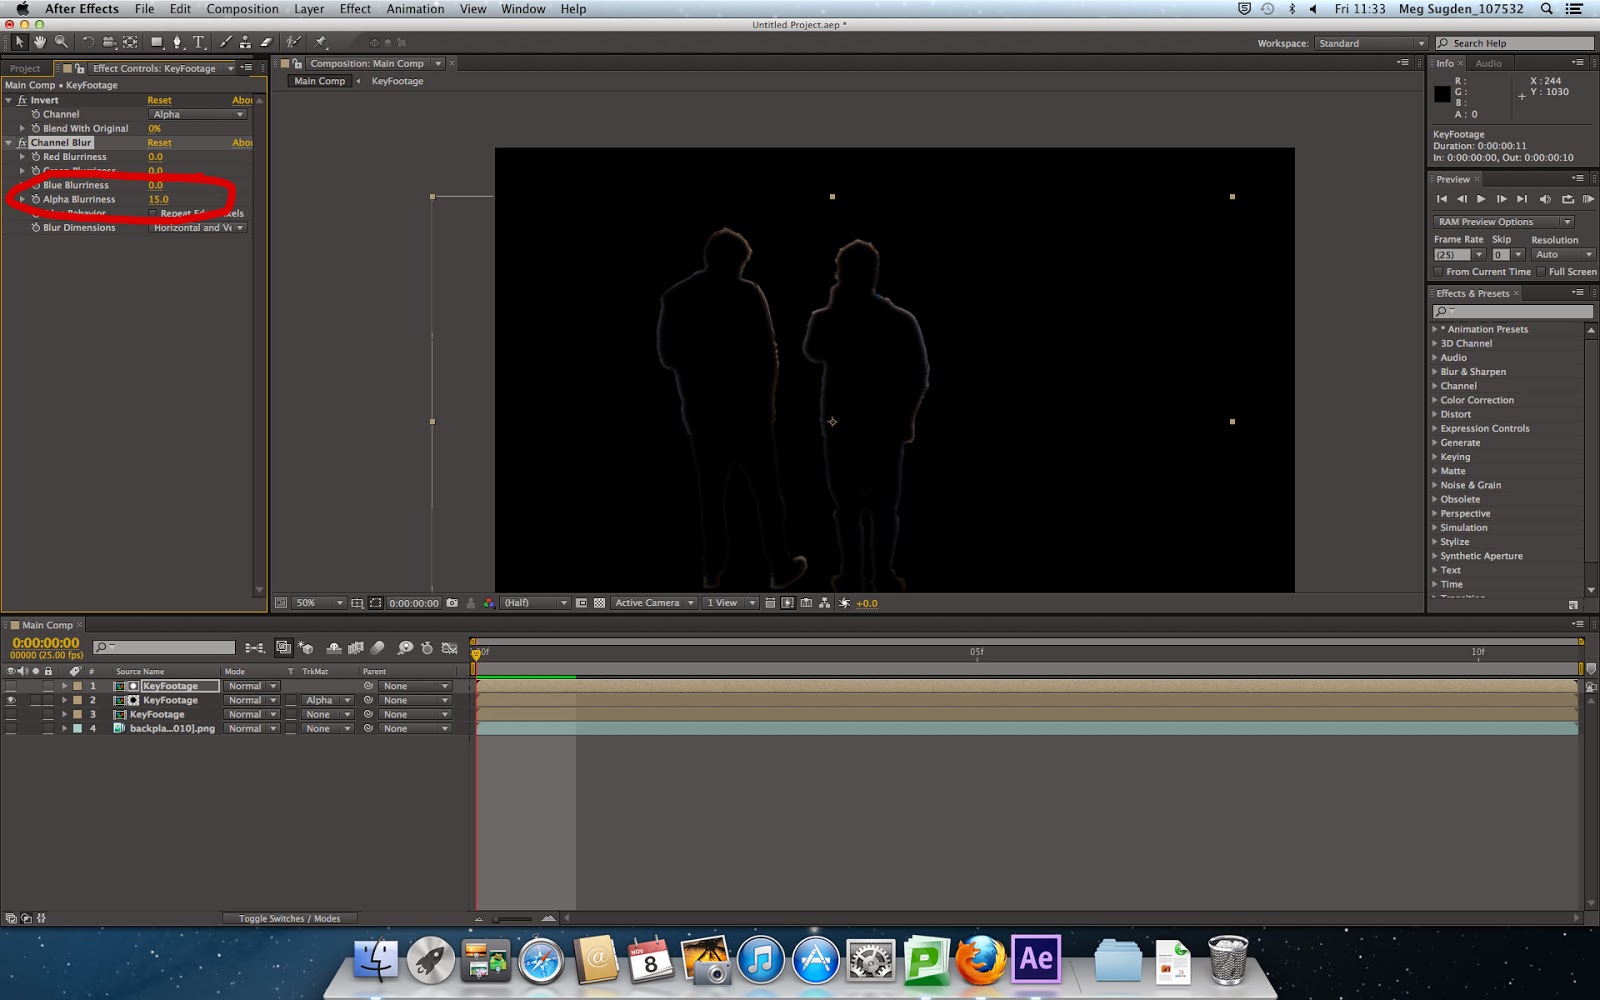The width and height of the screenshot is (1600, 1000).
Task: Open the 1 View layout dropdown
Action: (x=731, y=603)
